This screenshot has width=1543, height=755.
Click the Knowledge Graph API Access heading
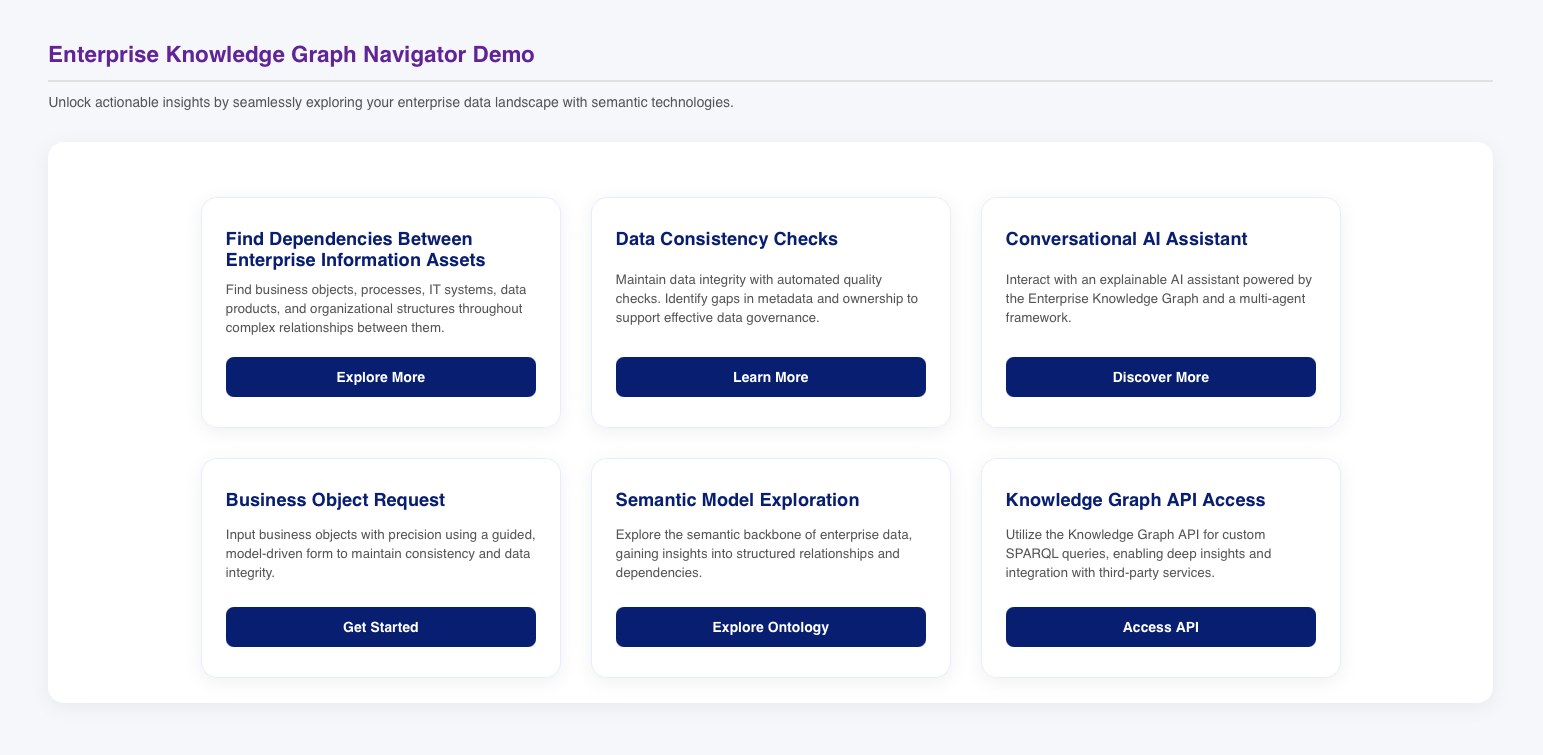coord(1135,500)
